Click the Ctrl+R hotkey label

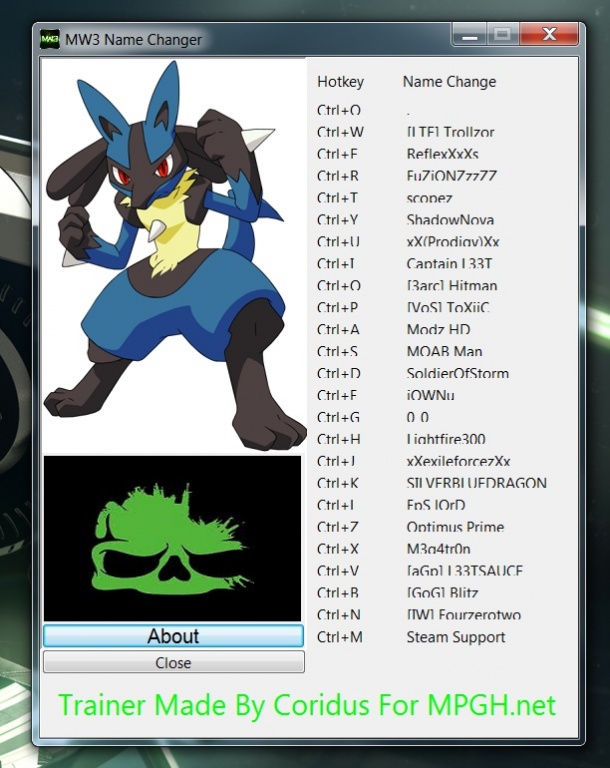coord(338,176)
